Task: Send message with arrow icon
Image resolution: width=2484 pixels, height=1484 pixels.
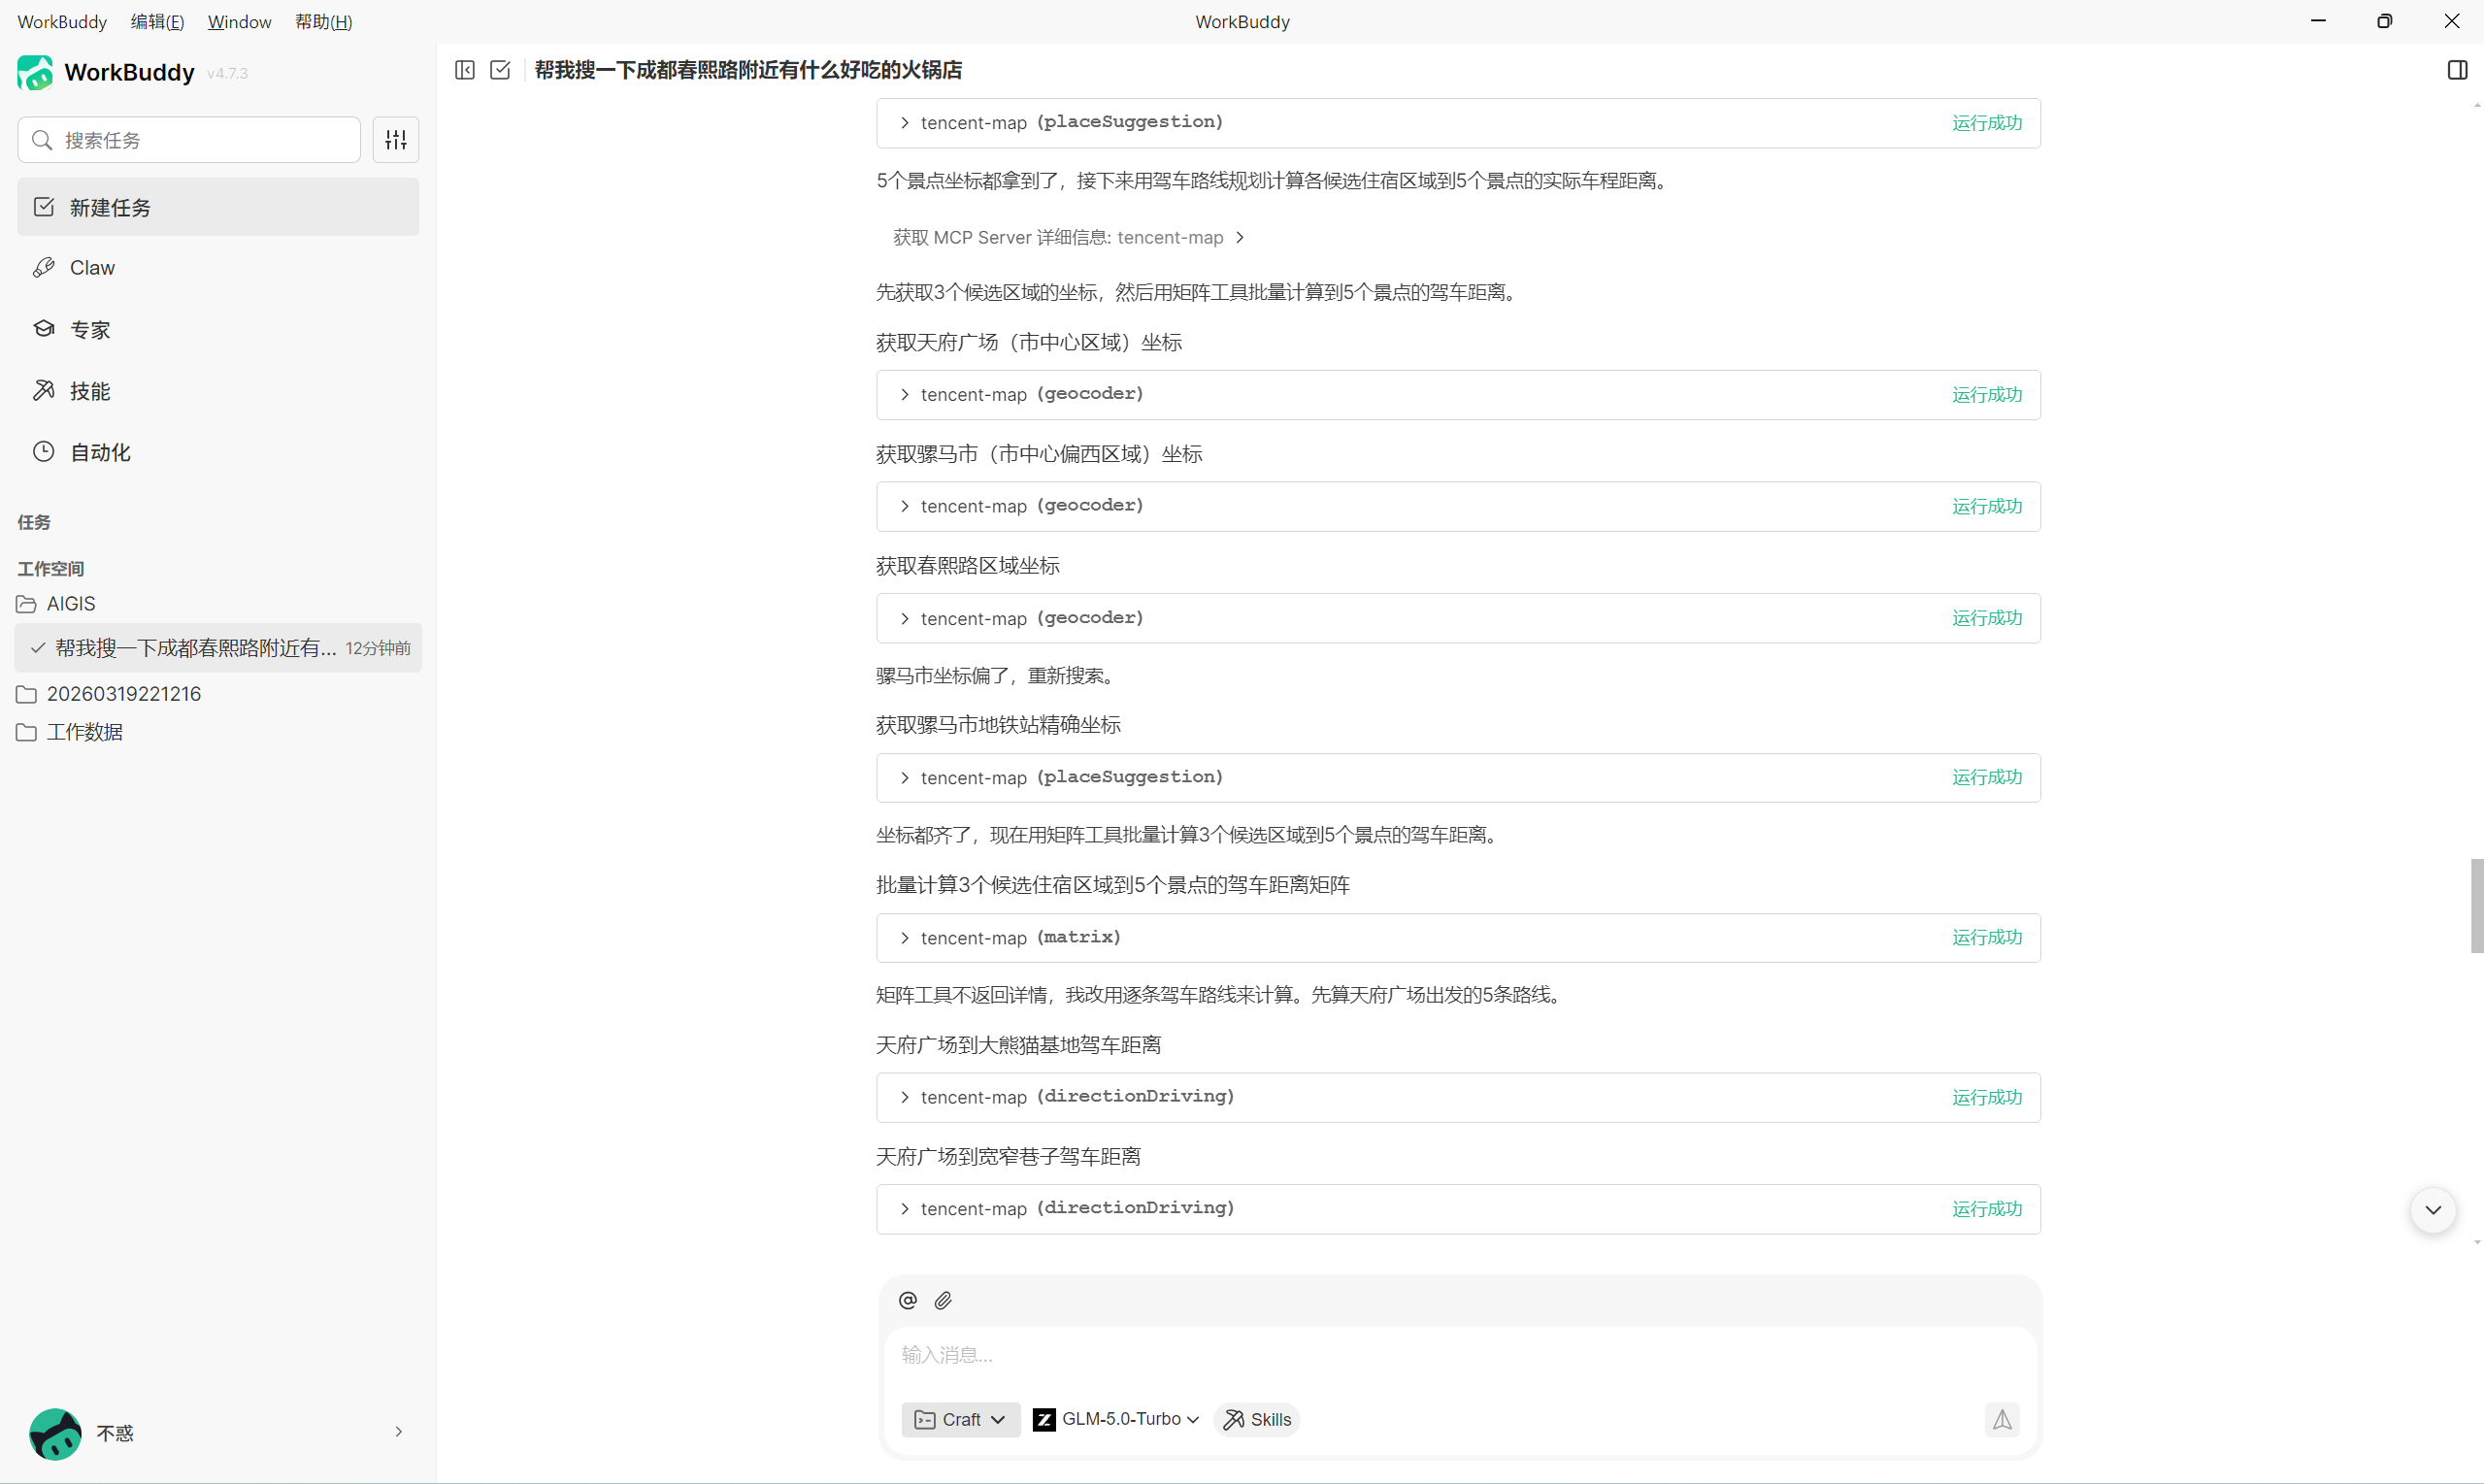Action: (2002, 1419)
